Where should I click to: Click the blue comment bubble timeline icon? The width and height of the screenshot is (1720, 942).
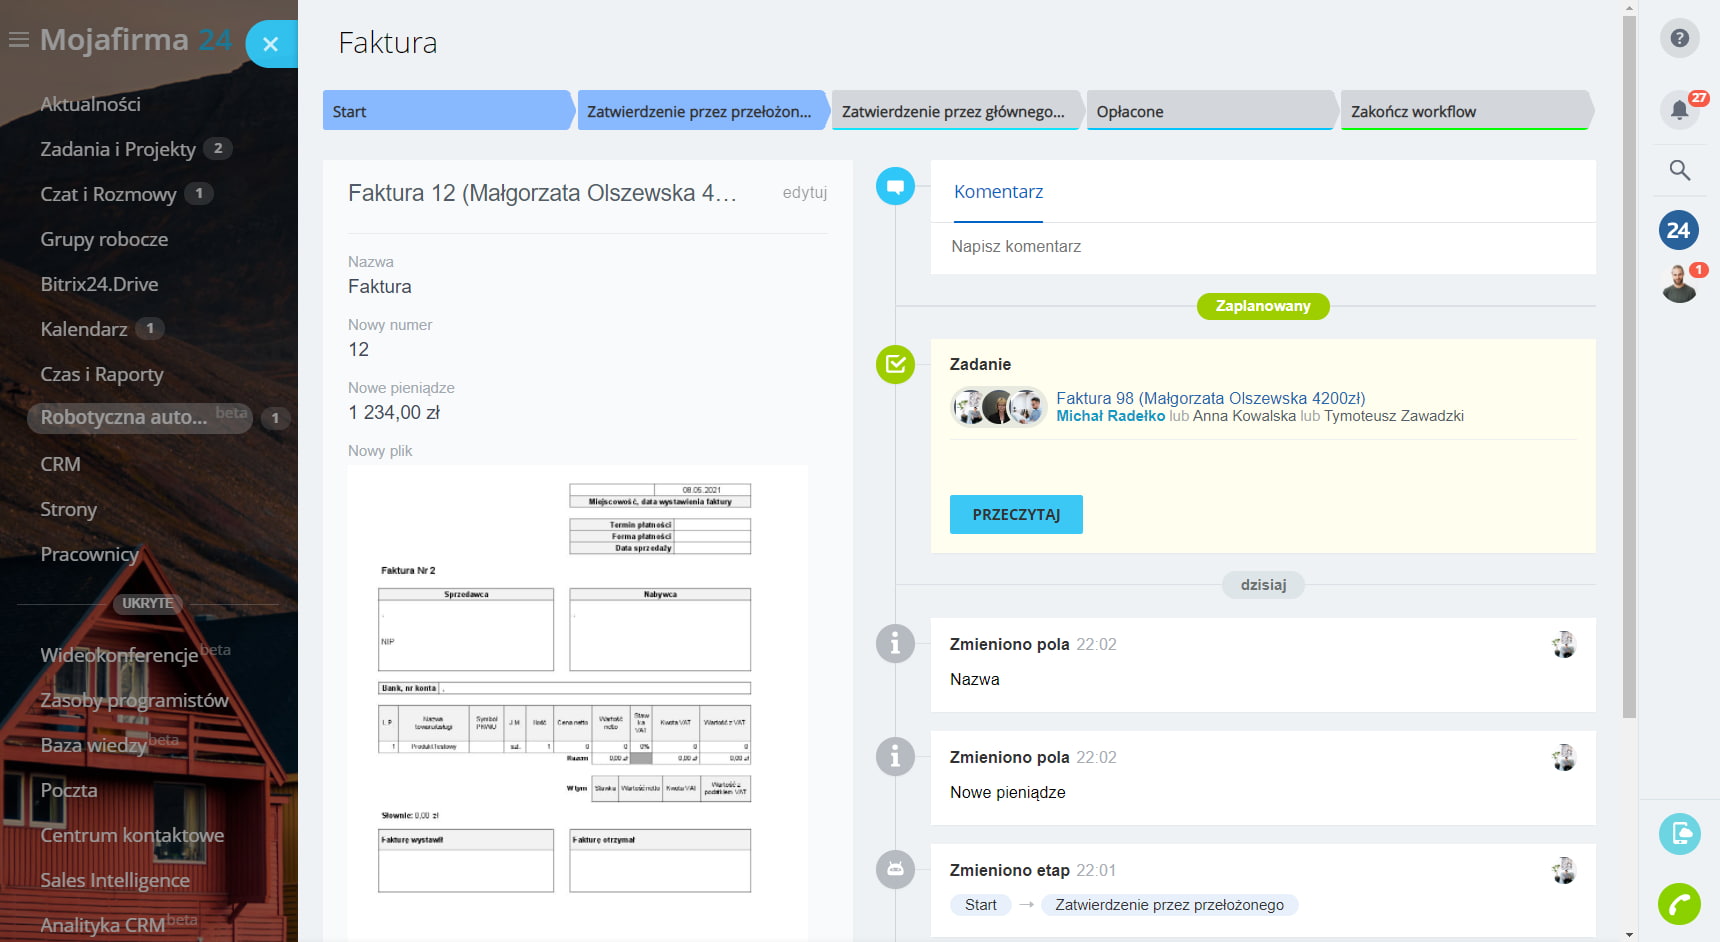(895, 187)
